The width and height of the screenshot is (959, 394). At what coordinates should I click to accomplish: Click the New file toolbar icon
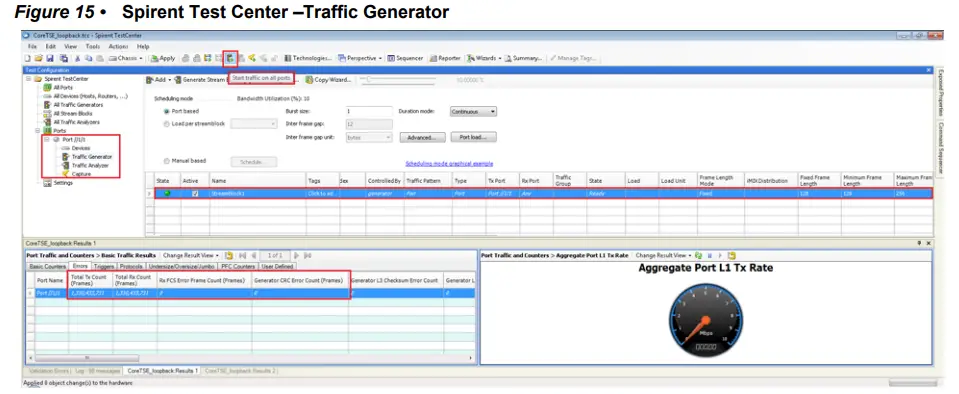click(x=27, y=58)
